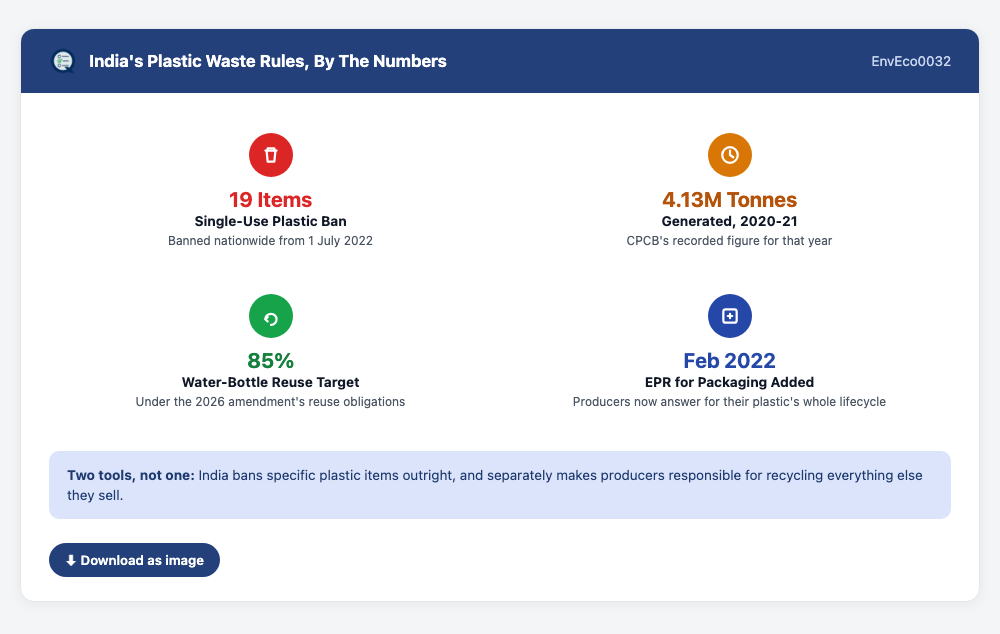Click the checklist logo icon in header
Screen dimensions: 1000x634
pyautogui.click(x=62, y=61)
